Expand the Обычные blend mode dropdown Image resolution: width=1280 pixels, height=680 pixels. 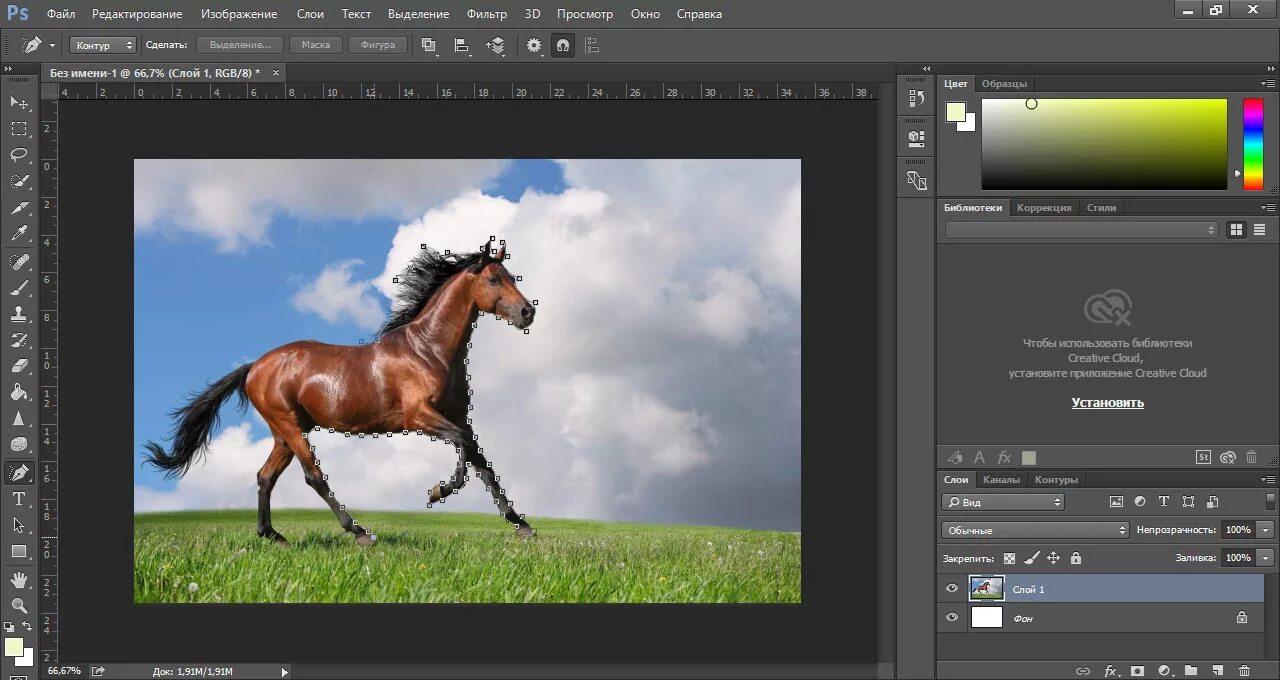click(1035, 530)
